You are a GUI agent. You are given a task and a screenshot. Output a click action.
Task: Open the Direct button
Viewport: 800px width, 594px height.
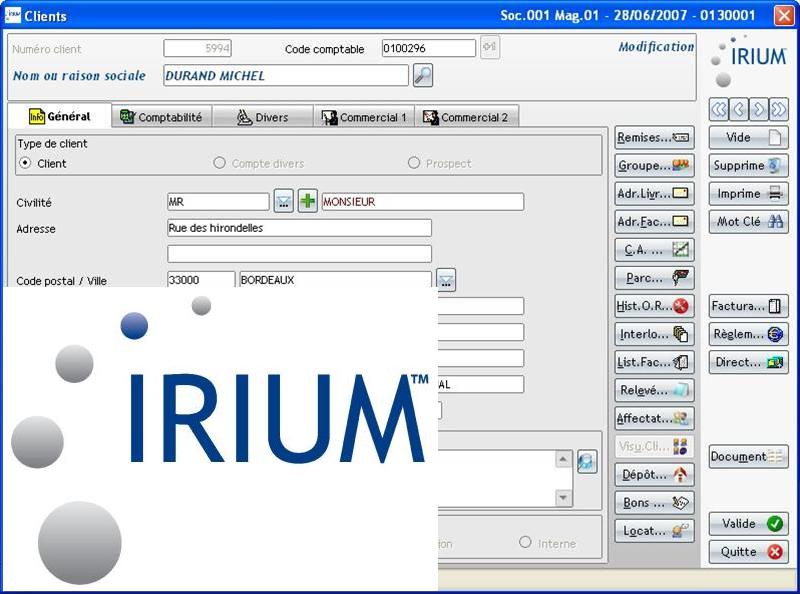748,362
